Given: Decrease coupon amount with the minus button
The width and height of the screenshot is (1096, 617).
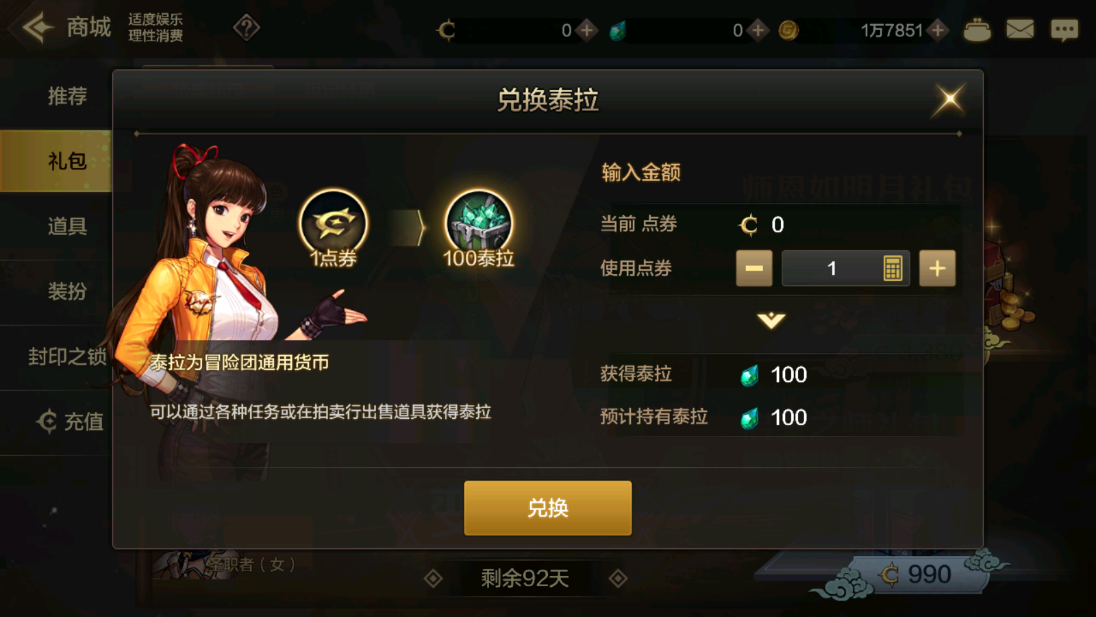Looking at the screenshot, I should [754, 268].
